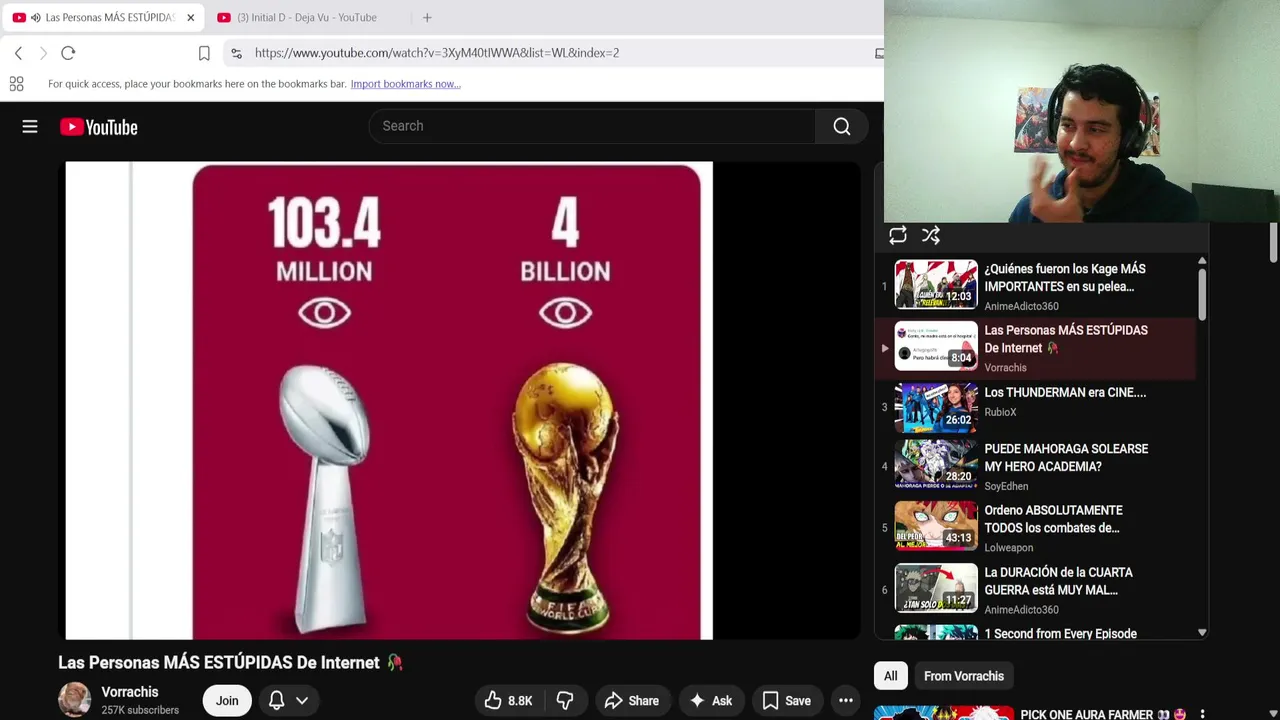
Task: Go forward with the browser forward arrow
Action: click(x=43, y=53)
